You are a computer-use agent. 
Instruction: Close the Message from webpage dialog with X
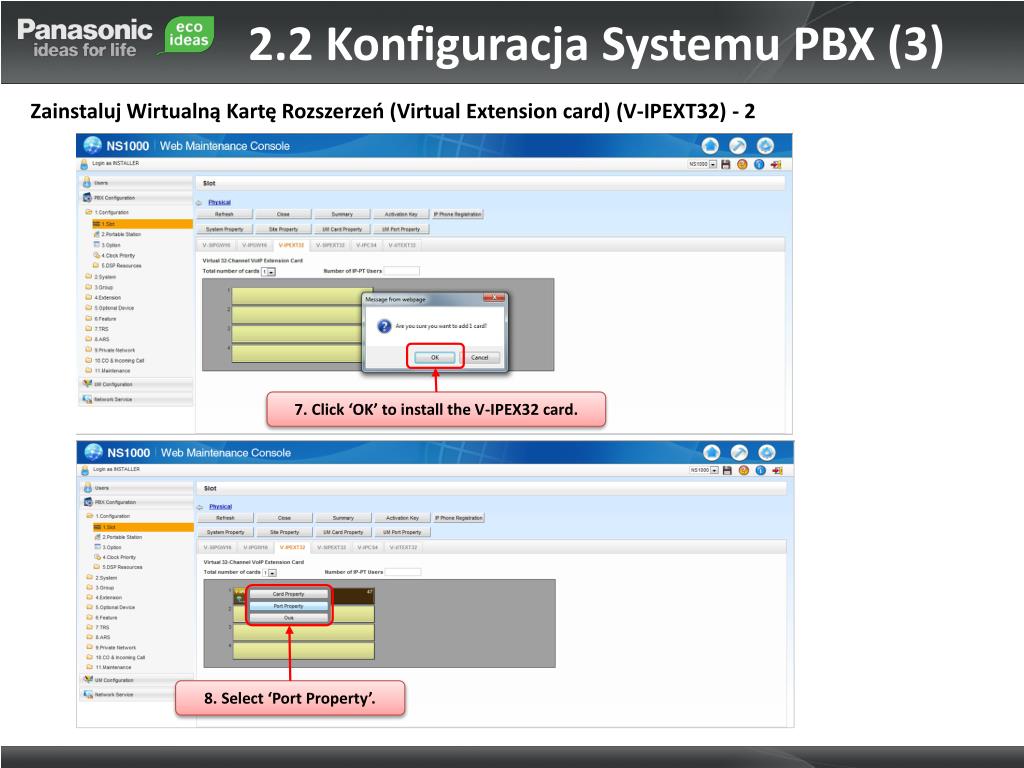(494, 298)
